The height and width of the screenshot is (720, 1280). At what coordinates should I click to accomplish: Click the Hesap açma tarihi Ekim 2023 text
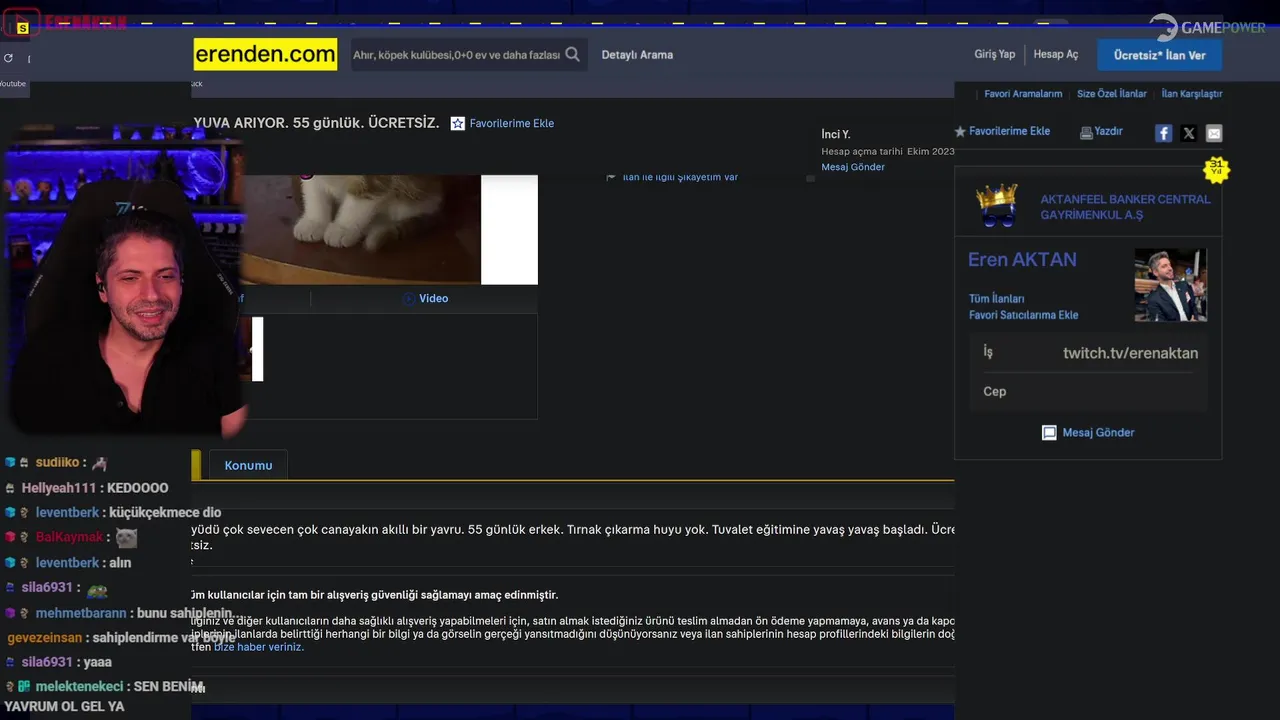(x=888, y=152)
